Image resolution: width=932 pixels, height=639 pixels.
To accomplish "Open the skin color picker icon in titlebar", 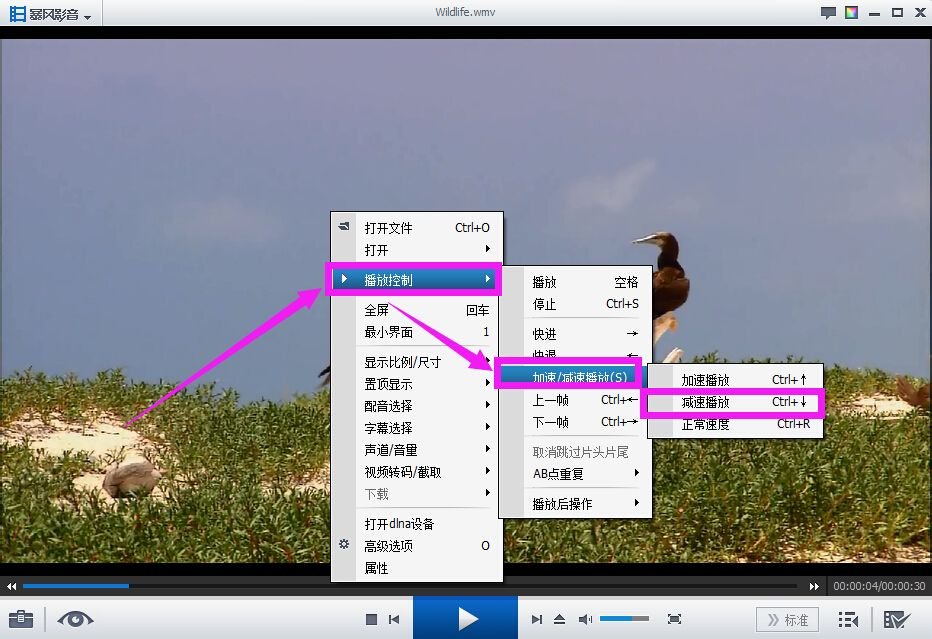I will (x=853, y=12).
